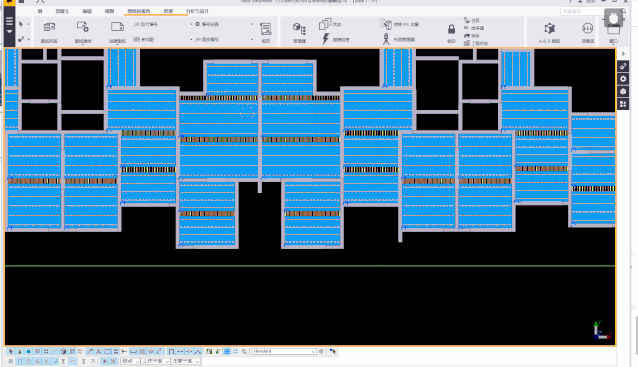Toggle the select-all arrow selection switch
Screen dimensions: 638x367
click(11, 352)
